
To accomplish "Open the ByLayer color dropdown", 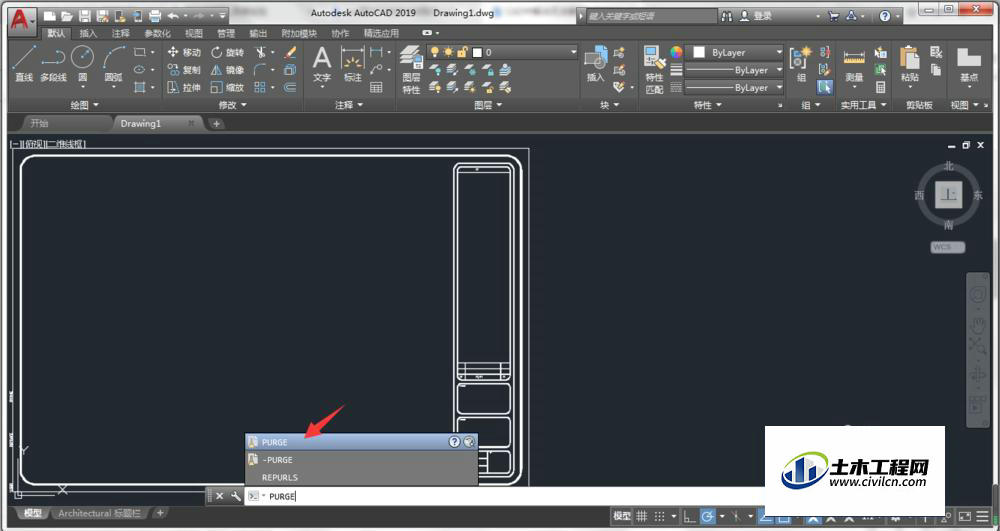I will click(x=735, y=52).
